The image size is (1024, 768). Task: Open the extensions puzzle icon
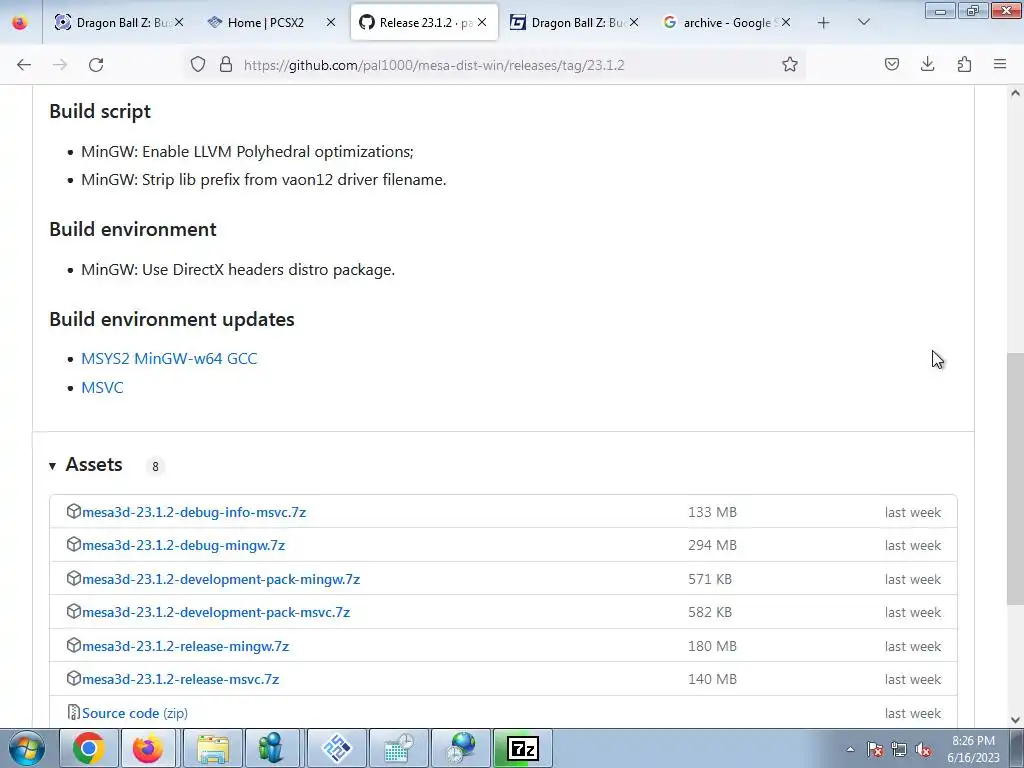point(964,64)
